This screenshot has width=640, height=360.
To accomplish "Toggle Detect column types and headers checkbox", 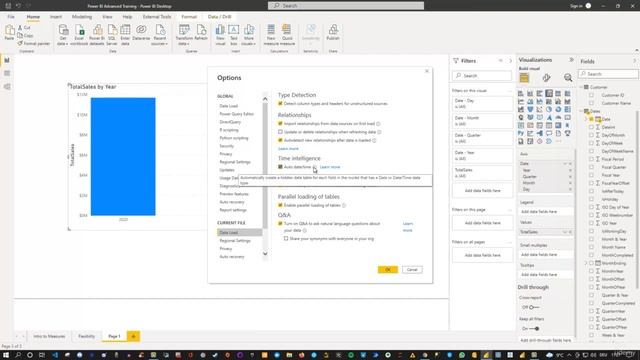I will [x=280, y=104].
